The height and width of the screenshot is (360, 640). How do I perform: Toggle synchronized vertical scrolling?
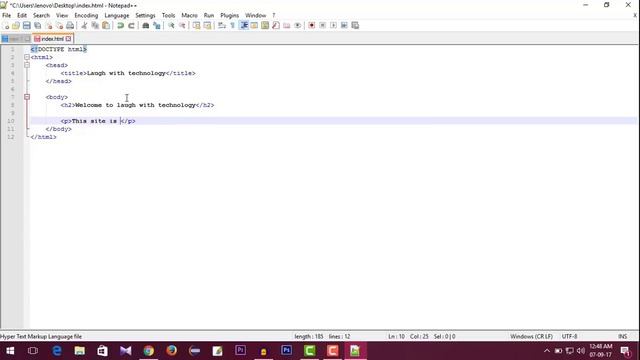(196, 26)
